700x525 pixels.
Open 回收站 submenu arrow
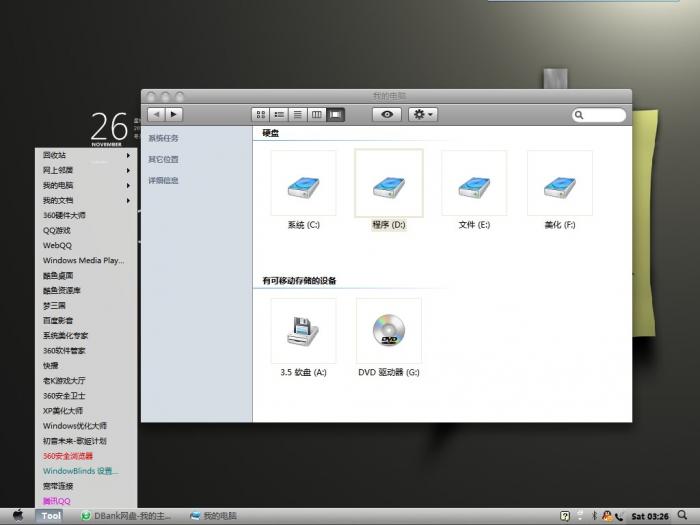pyautogui.click(x=128, y=155)
